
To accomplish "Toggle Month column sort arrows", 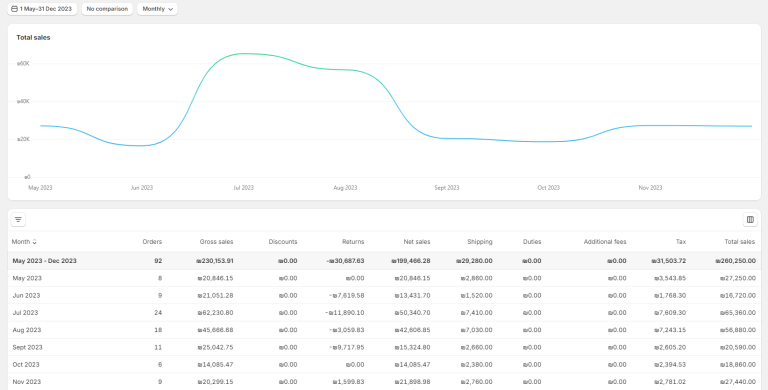I will (x=34, y=242).
